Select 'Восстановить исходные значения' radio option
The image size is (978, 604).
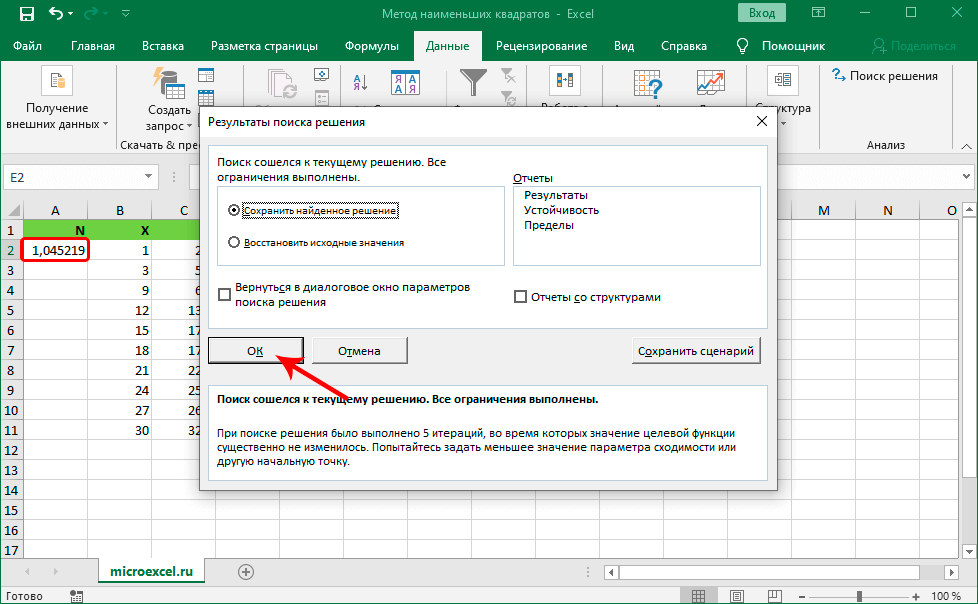(234, 242)
